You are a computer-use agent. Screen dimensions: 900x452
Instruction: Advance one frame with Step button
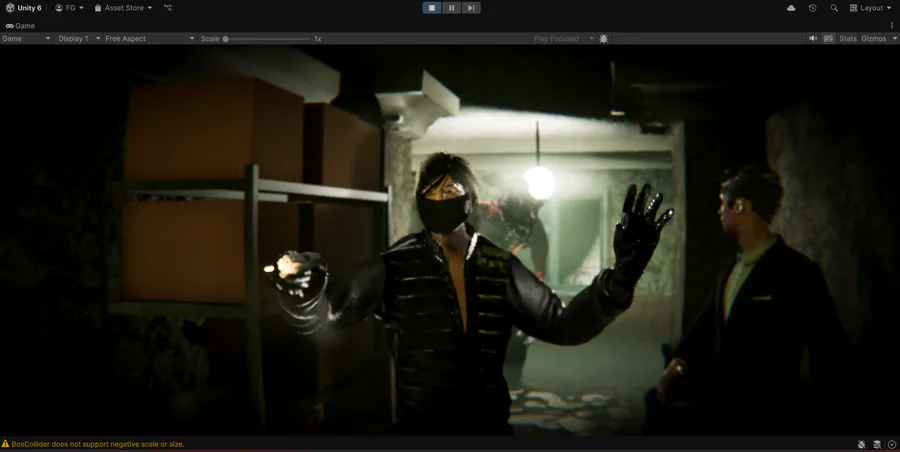point(471,8)
